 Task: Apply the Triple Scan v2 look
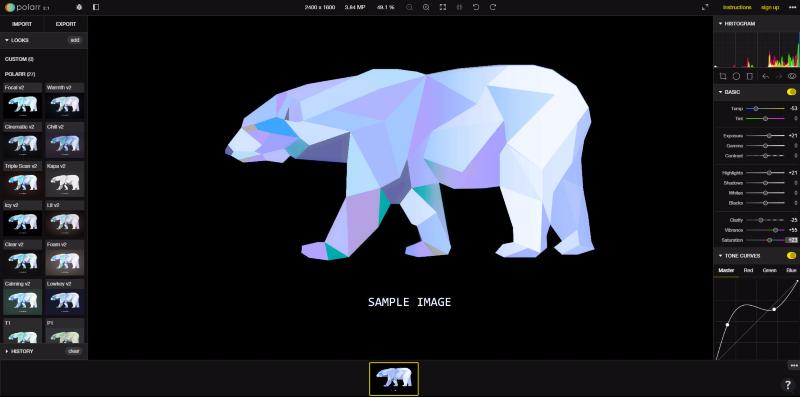coord(22,180)
